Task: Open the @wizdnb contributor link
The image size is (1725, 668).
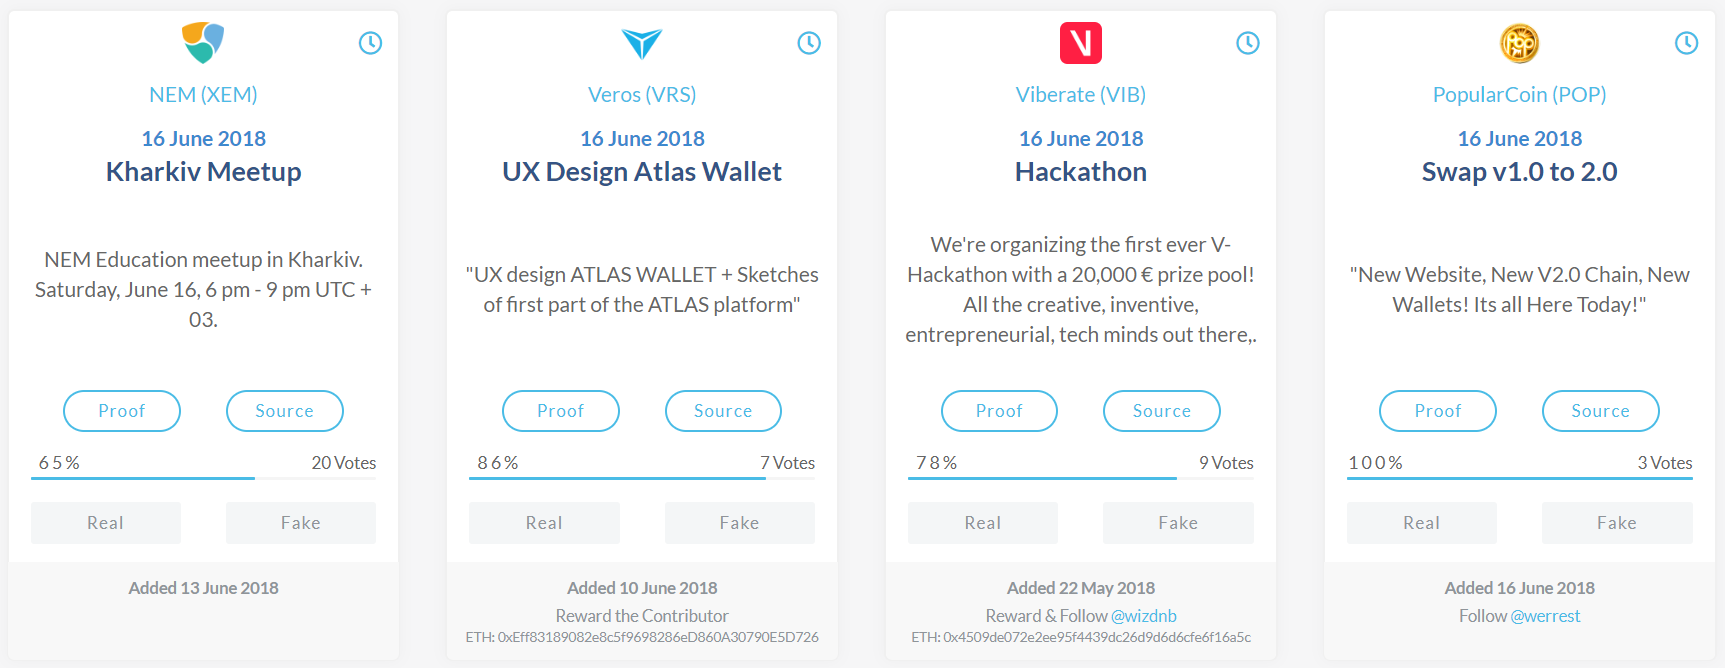Action: click(1143, 616)
